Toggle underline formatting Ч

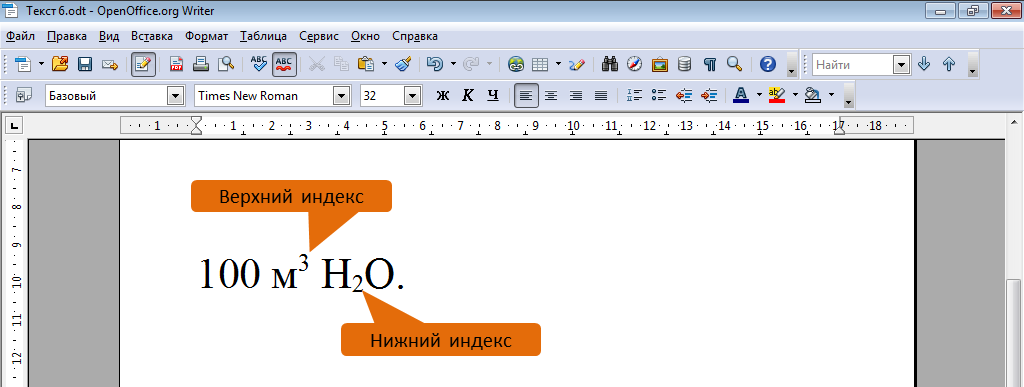tap(493, 96)
